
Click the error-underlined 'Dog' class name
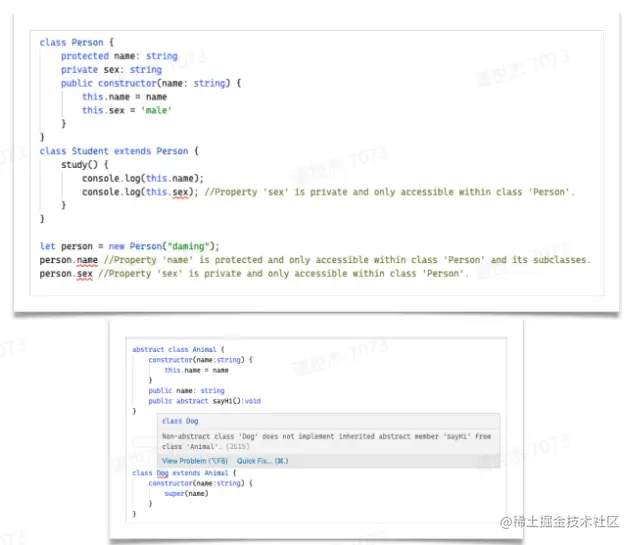pos(162,473)
